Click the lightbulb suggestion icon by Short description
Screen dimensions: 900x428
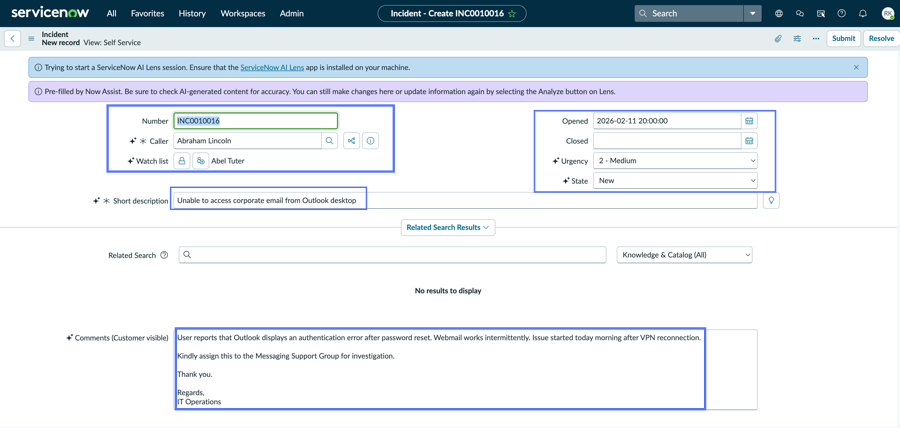pyautogui.click(x=771, y=200)
